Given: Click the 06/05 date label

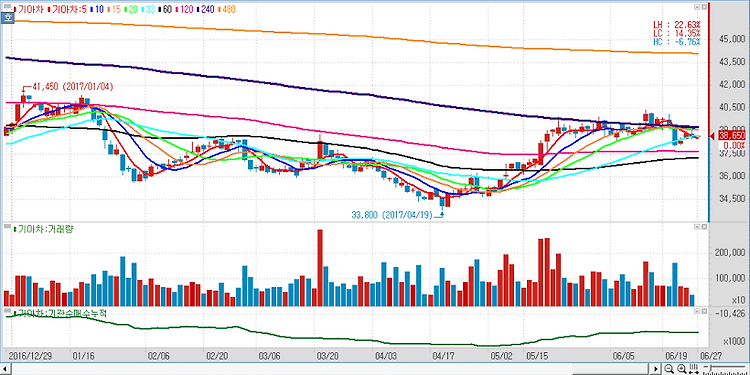Looking at the screenshot, I should [624, 356].
